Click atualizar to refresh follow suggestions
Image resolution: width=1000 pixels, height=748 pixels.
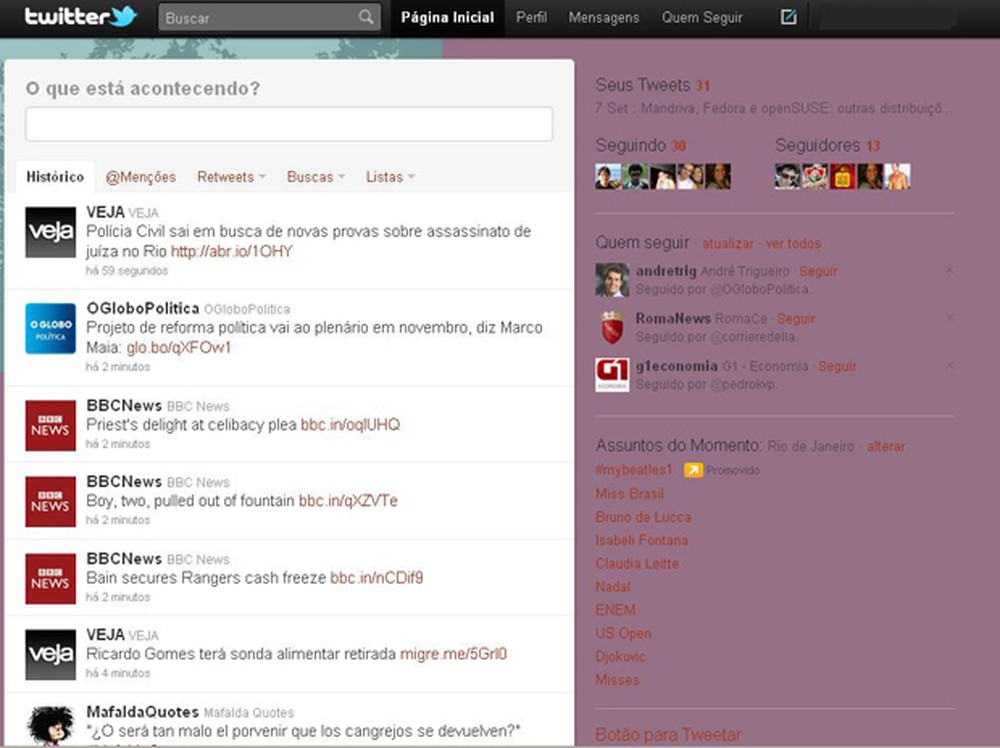pos(727,243)
